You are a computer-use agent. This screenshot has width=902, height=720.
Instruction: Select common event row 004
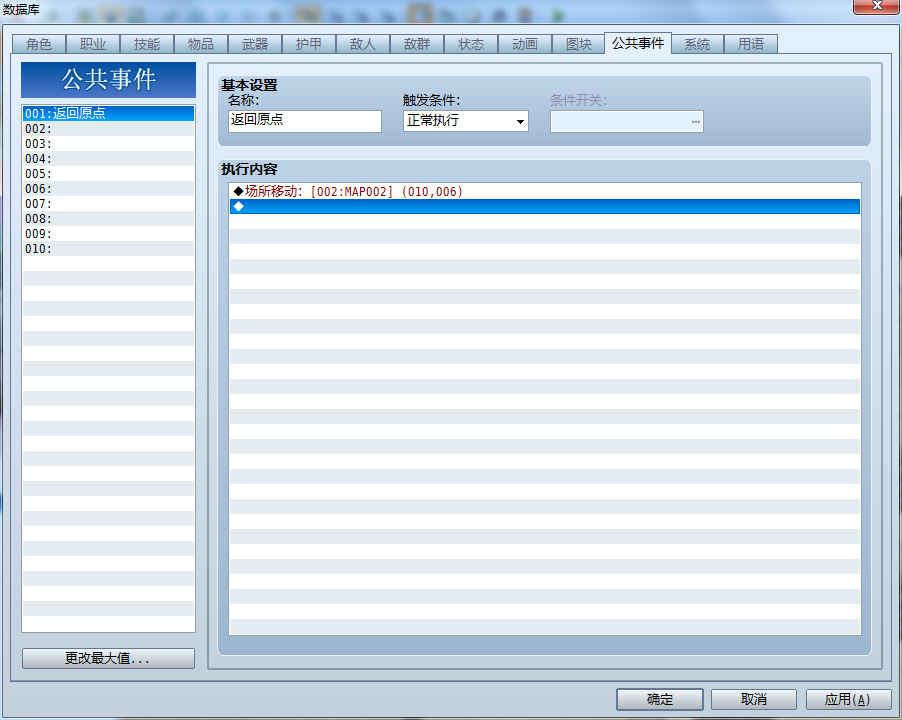(x=108, y=158)
